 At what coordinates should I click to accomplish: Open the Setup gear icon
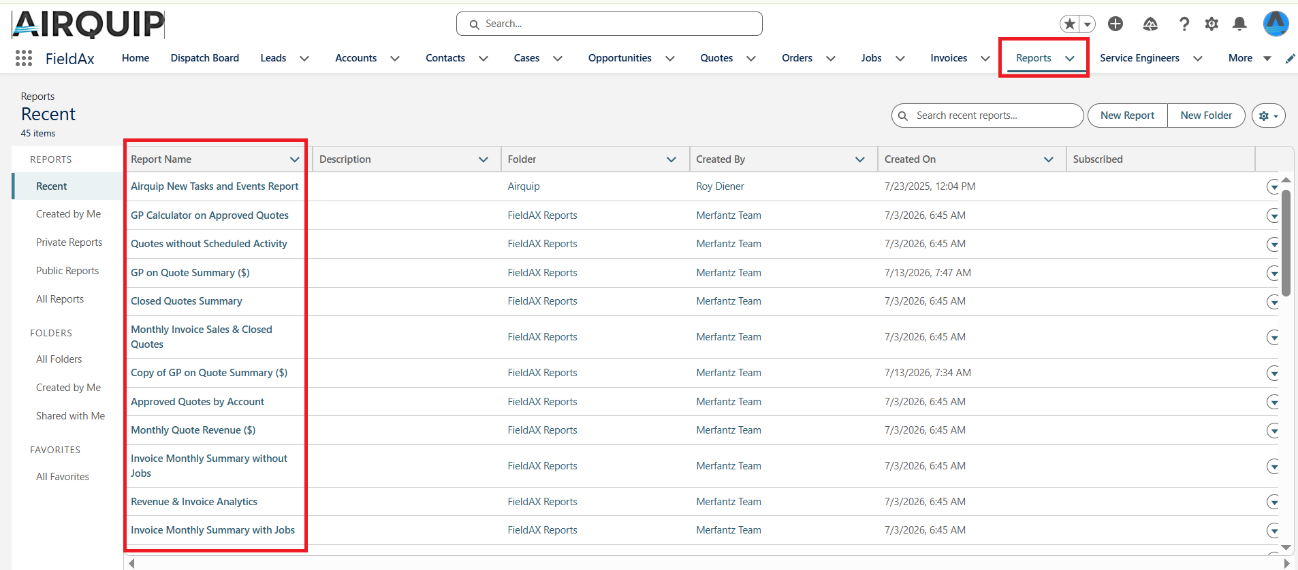[1212, 24]
